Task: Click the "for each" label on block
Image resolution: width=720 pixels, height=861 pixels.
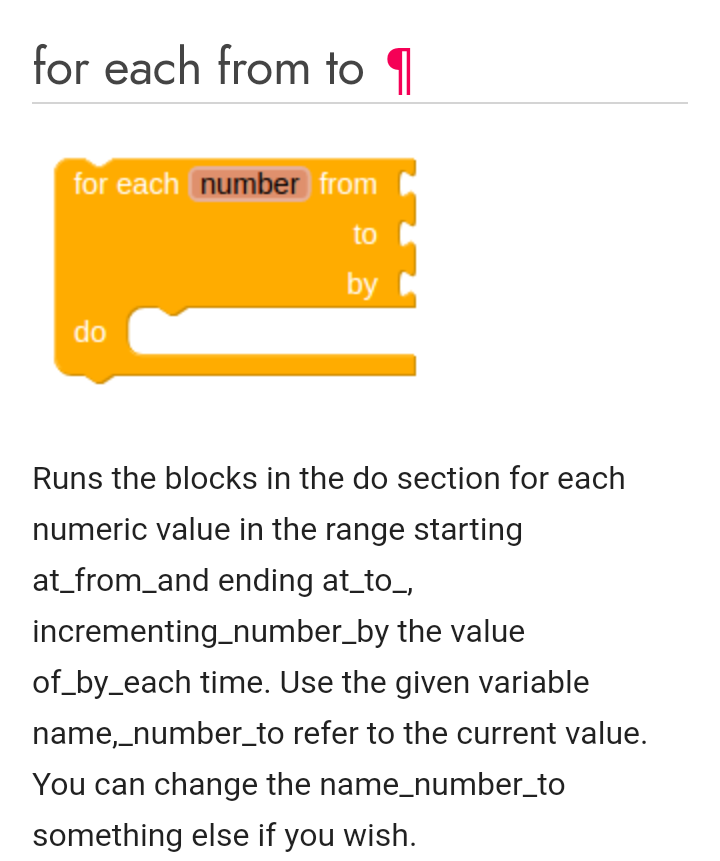Action: tap(126, 184)
